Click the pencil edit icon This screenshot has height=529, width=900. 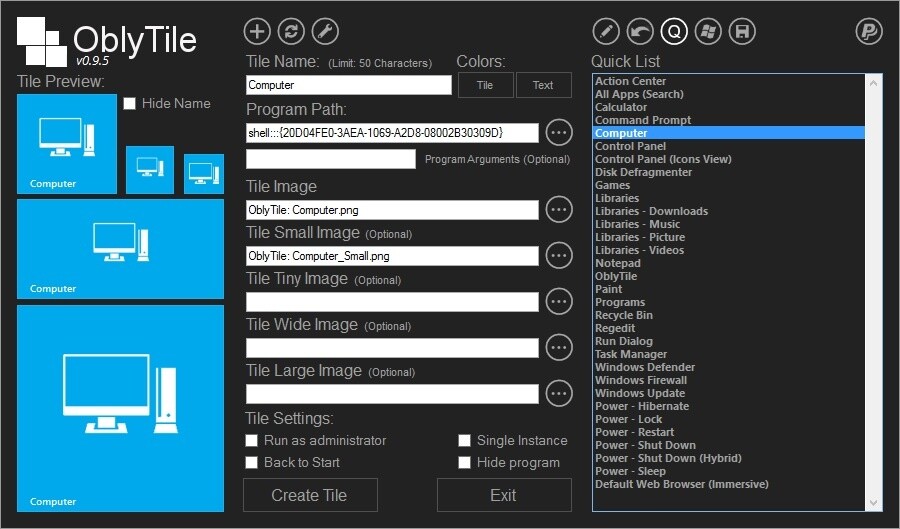[x=606, y=31]
